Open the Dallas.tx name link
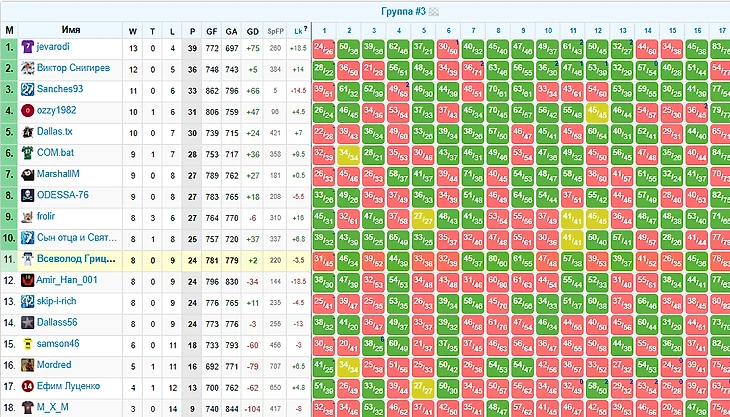 tap(55, 132)
